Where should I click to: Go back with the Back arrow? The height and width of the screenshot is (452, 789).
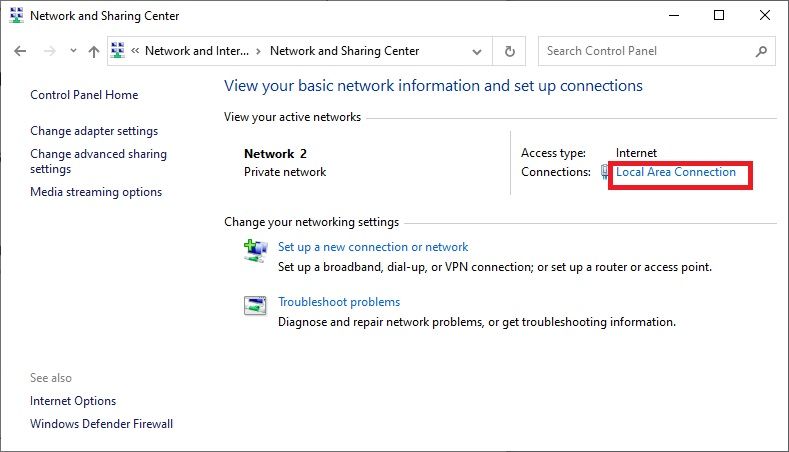(20, 51)
